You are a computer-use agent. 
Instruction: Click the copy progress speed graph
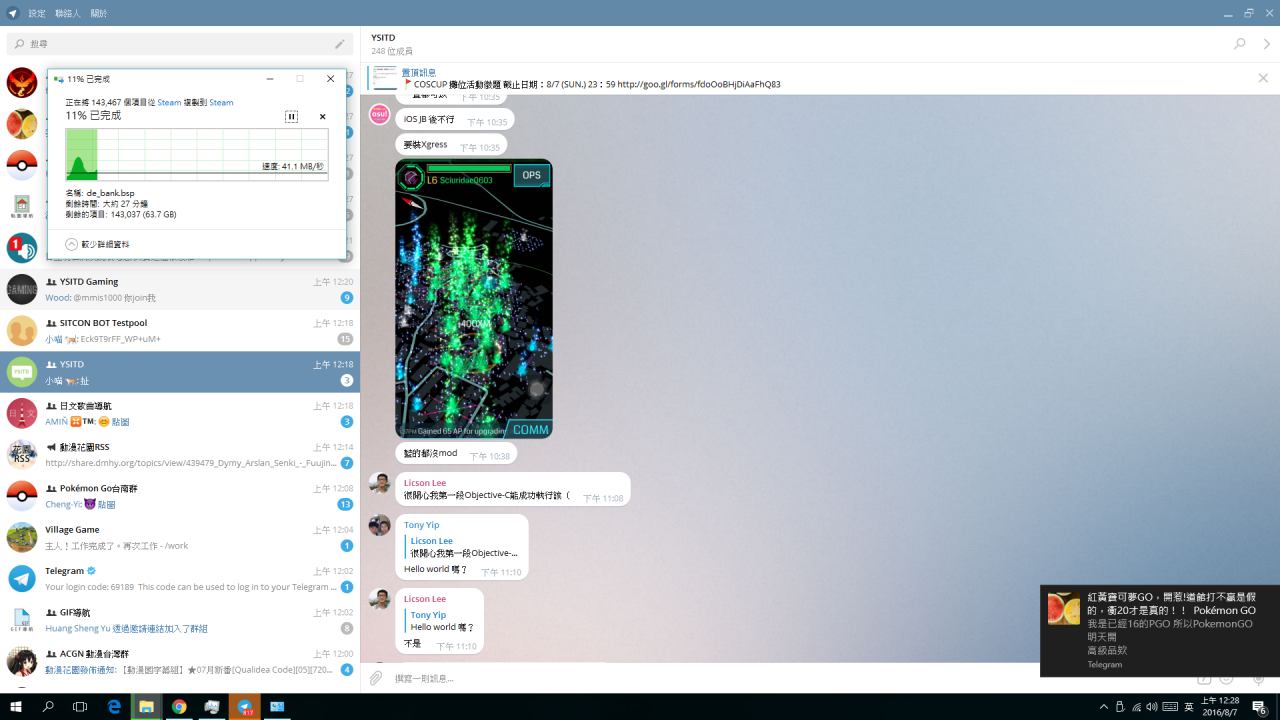(195, 153)
